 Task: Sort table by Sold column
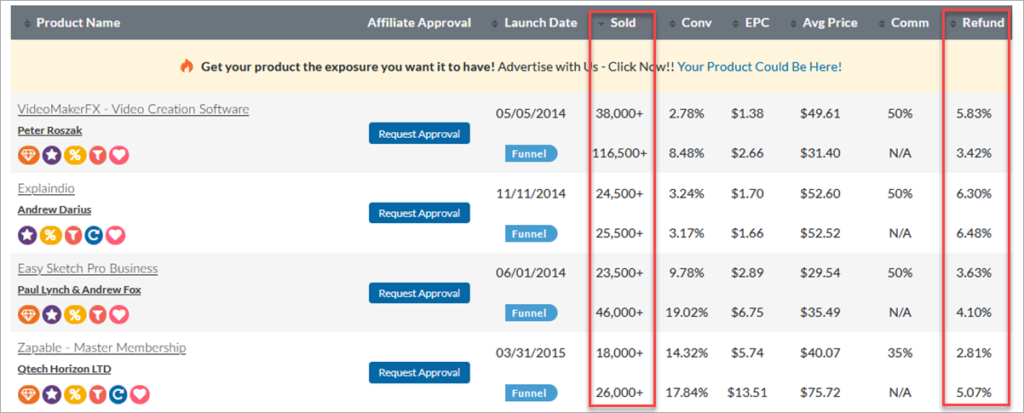(x=622, y=23)
